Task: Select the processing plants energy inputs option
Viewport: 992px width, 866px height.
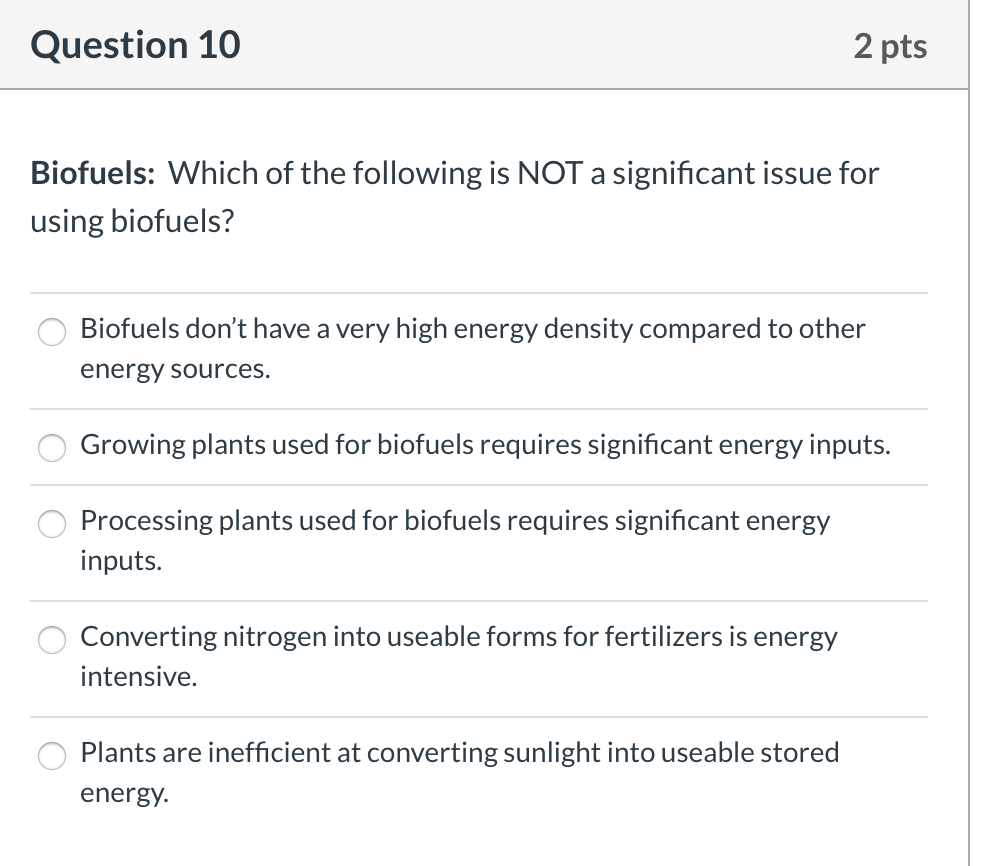Action: (51, 523)
